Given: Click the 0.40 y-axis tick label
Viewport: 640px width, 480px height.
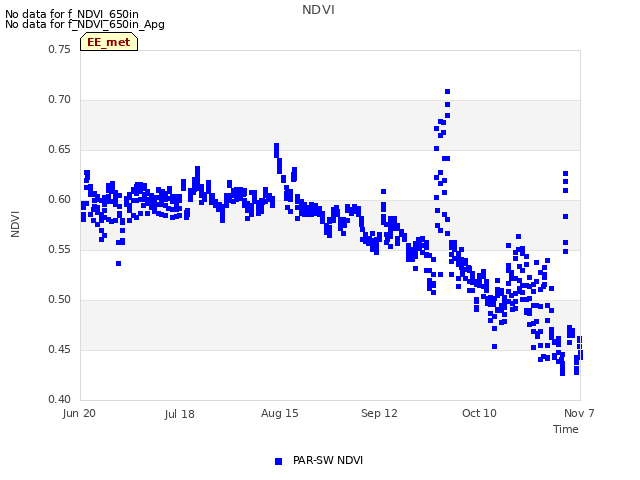Looking at the screenshot, I should tap(60, 399).
